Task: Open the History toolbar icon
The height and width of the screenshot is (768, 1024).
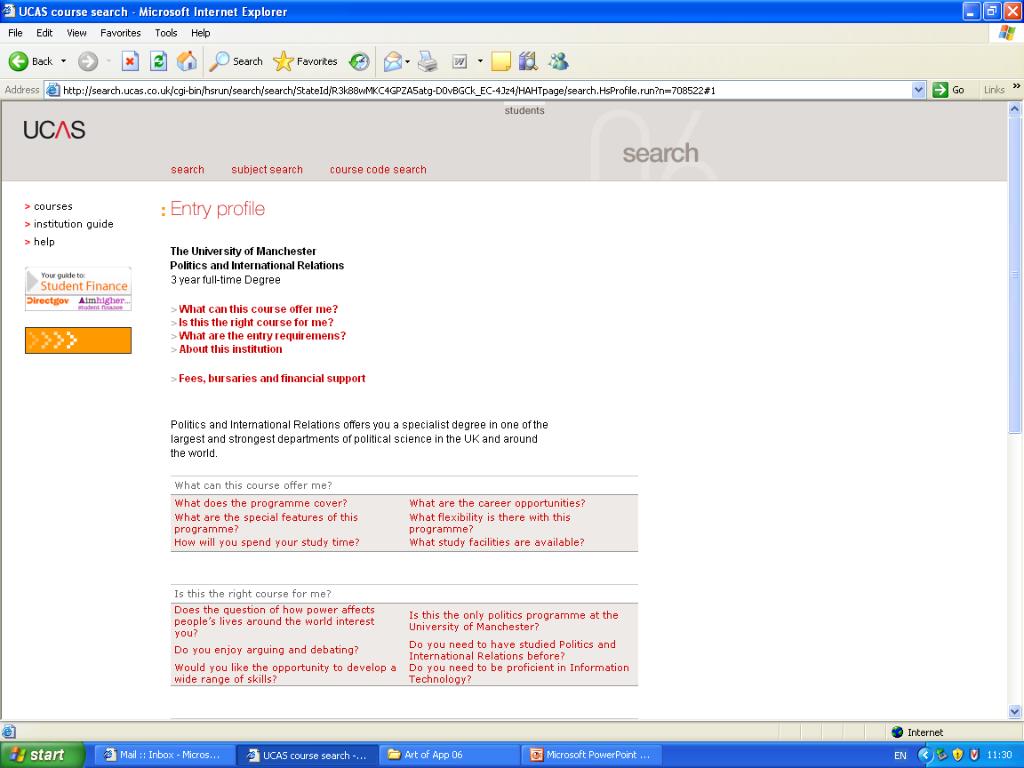Action: pyautogui.click(x=359, y=61)
